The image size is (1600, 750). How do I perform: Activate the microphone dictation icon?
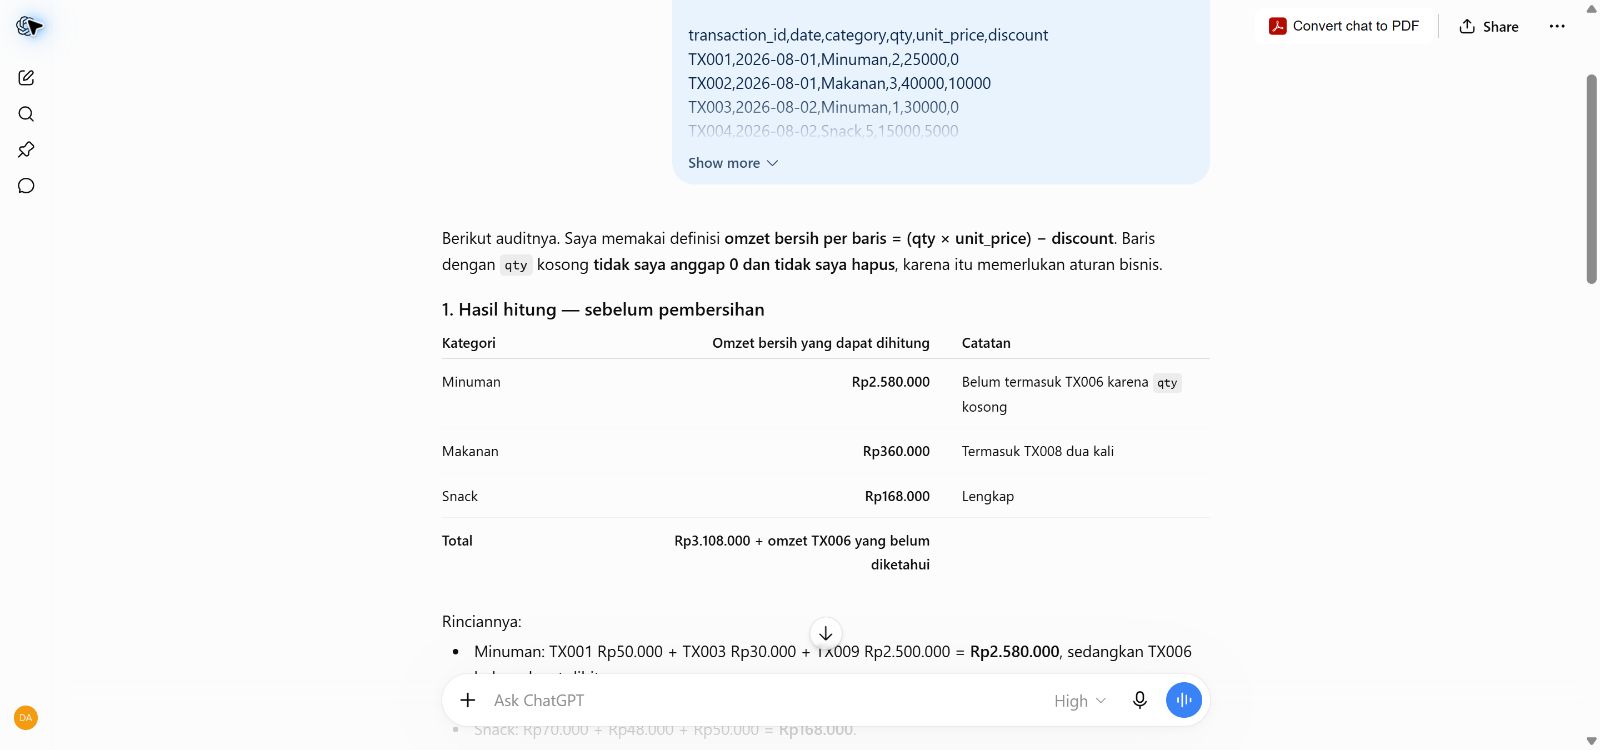coord(1139,700)
